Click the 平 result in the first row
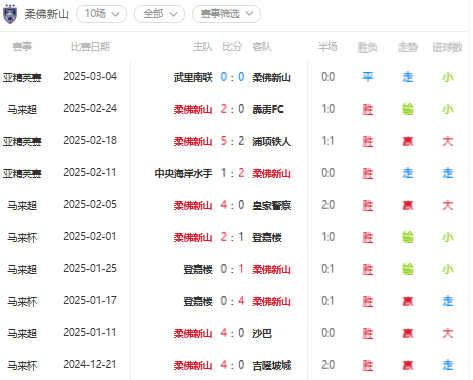The image size is (473, 380). tap(368, 77)
